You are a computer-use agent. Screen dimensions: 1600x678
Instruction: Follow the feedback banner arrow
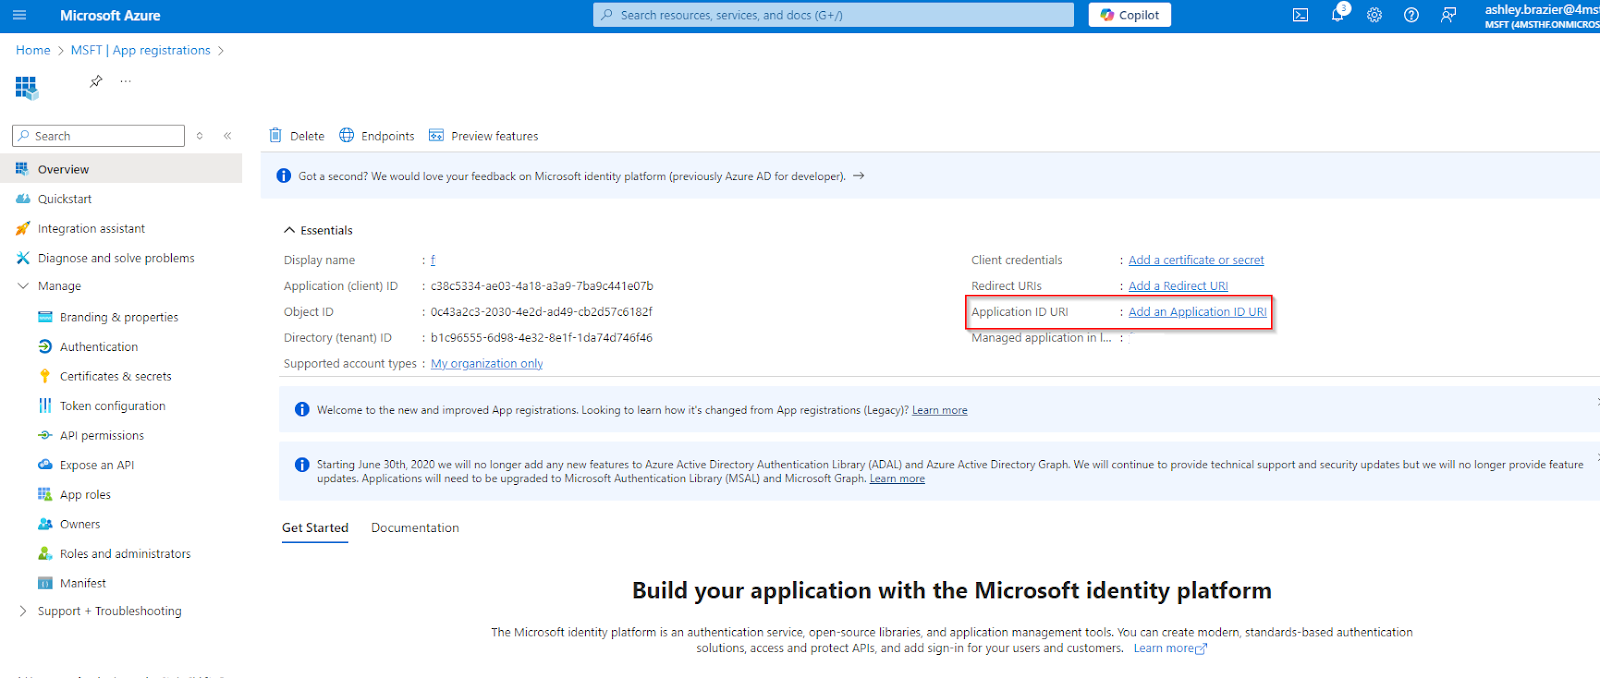pos(858,176)
